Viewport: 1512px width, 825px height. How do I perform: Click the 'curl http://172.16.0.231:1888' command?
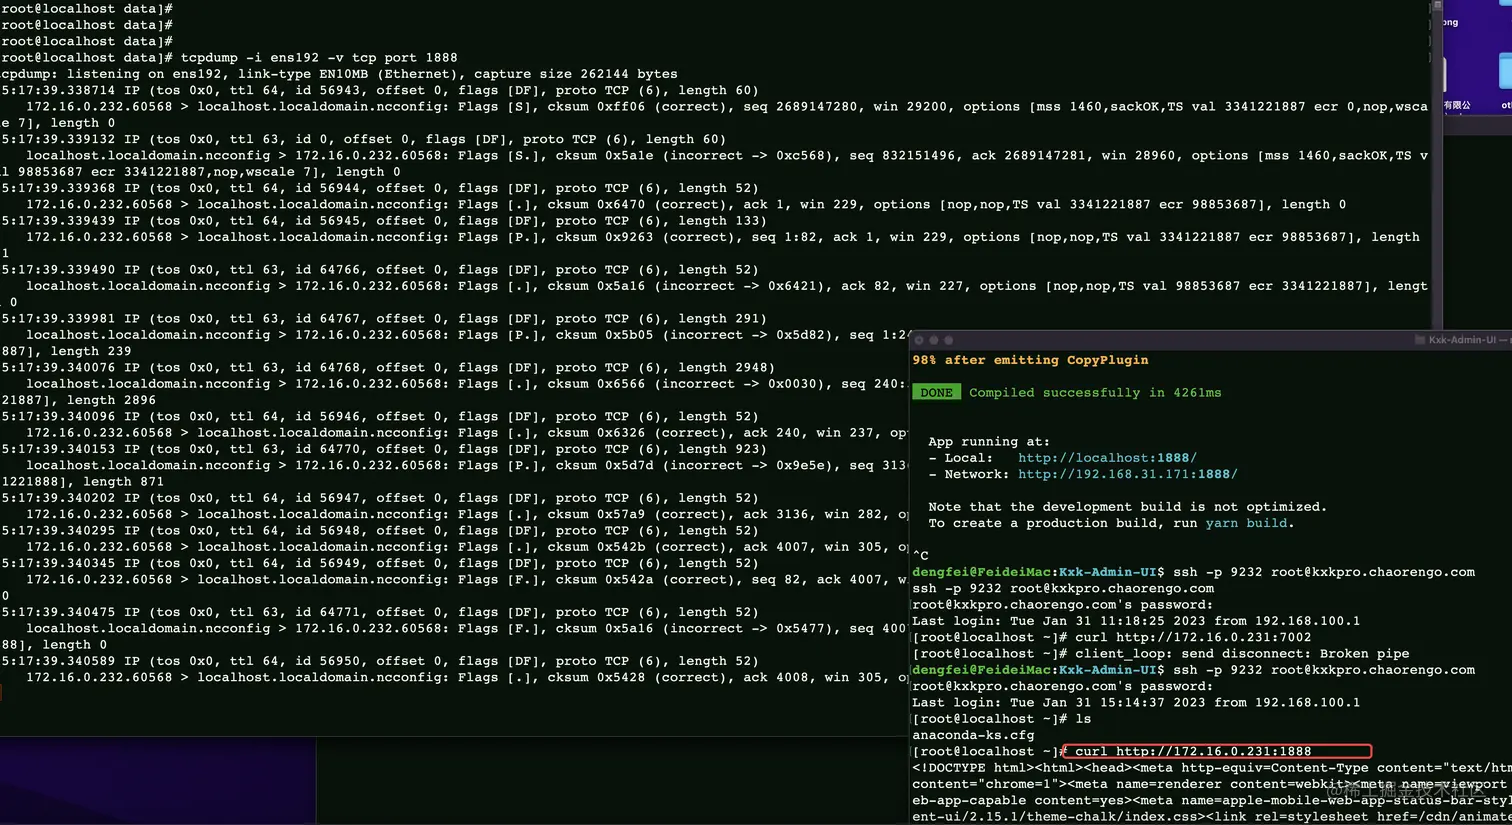click(x=1193, y=751)
